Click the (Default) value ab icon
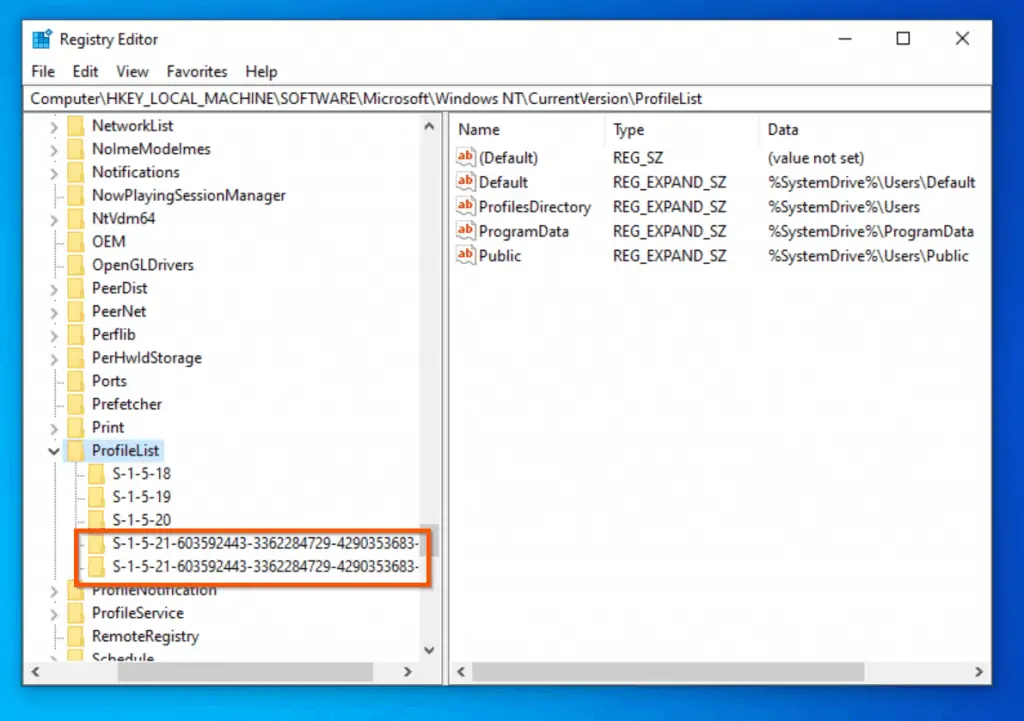The width and height of the screenshot is (1024, 721). (464, 157)
